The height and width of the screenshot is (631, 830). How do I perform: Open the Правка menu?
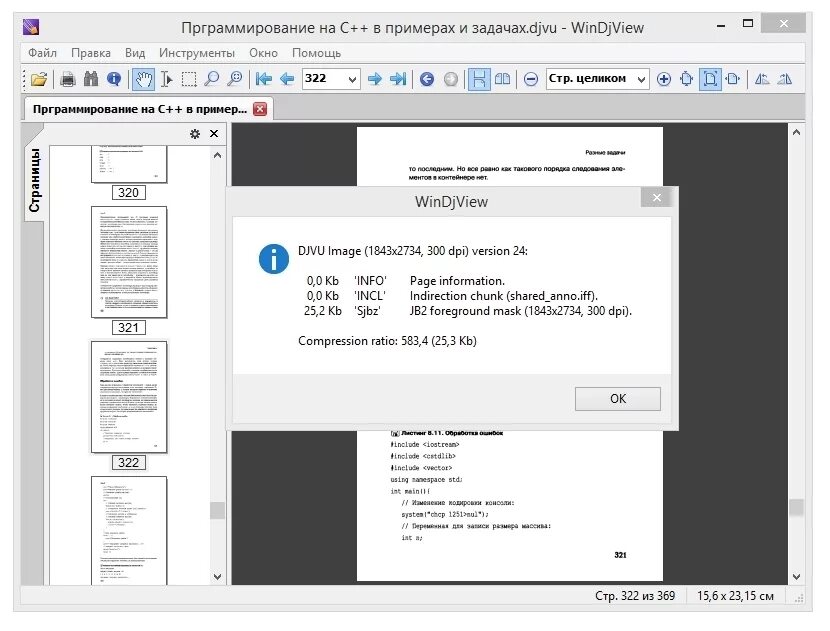[91, 53]
